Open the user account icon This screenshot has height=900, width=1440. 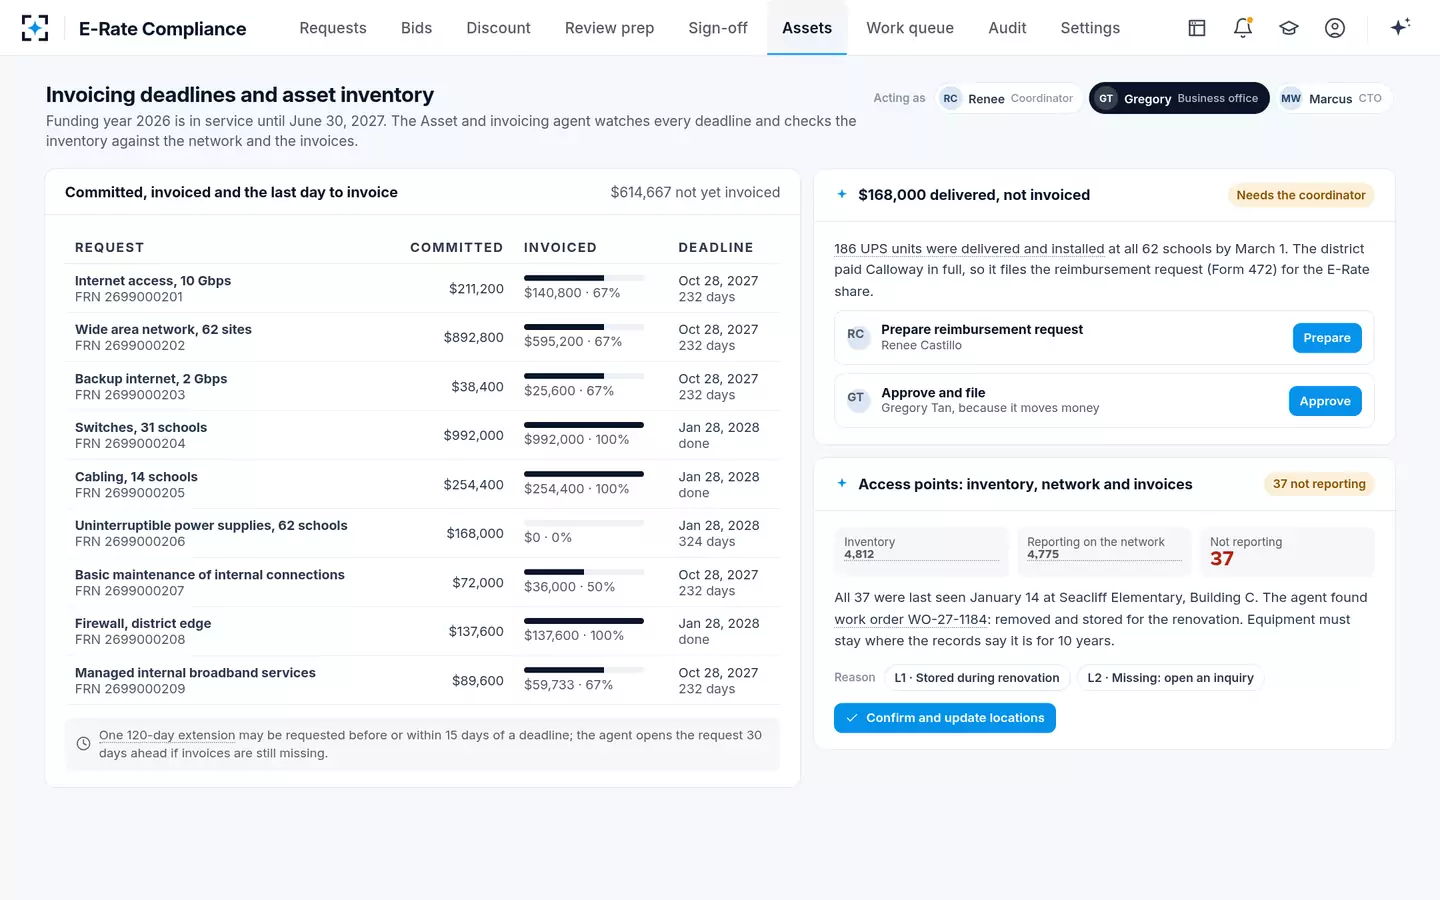[x=1335, y=28]
